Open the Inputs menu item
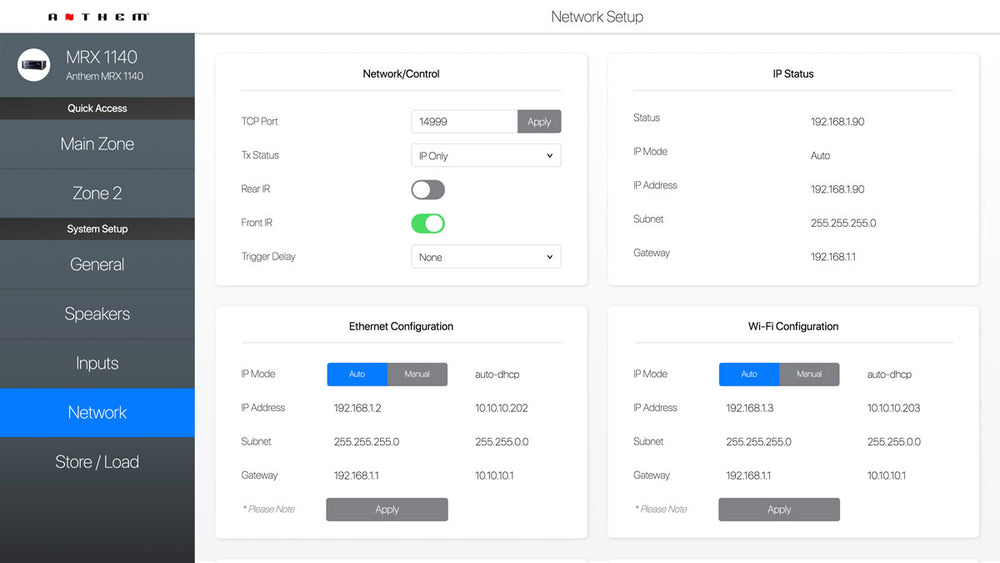This screenshot has height=563, width=1000. point(97,363)
